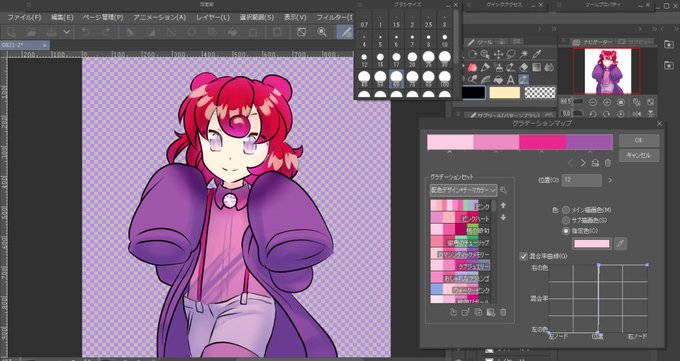Select the Text tool (A icon)
680x361 pixels.
pyautogui.click(x=511, y=80)
